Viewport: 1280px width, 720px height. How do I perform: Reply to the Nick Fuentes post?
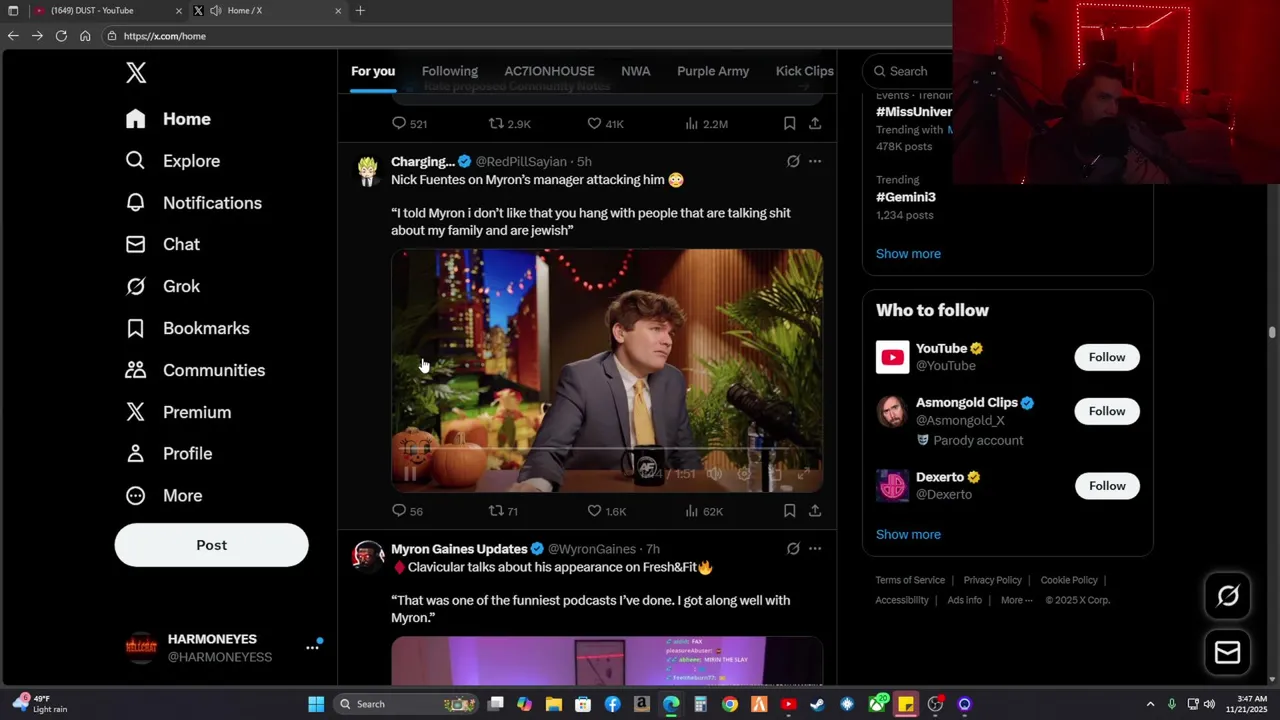(x=407, y=511)
